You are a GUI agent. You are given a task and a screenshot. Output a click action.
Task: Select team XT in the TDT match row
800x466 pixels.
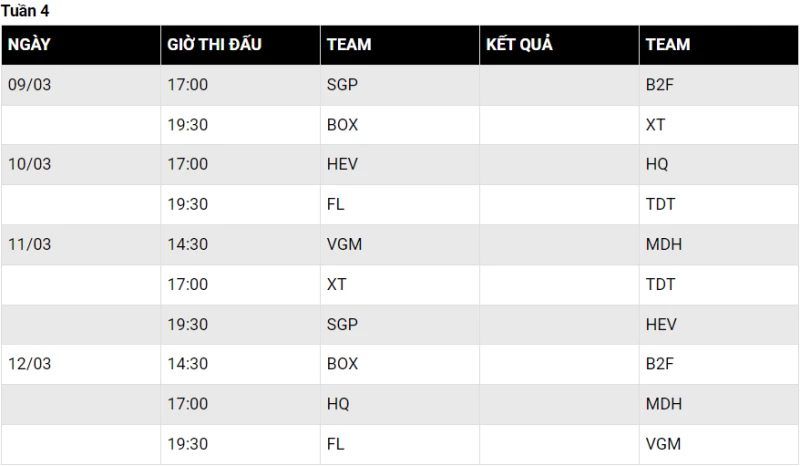tap(337, 285)
